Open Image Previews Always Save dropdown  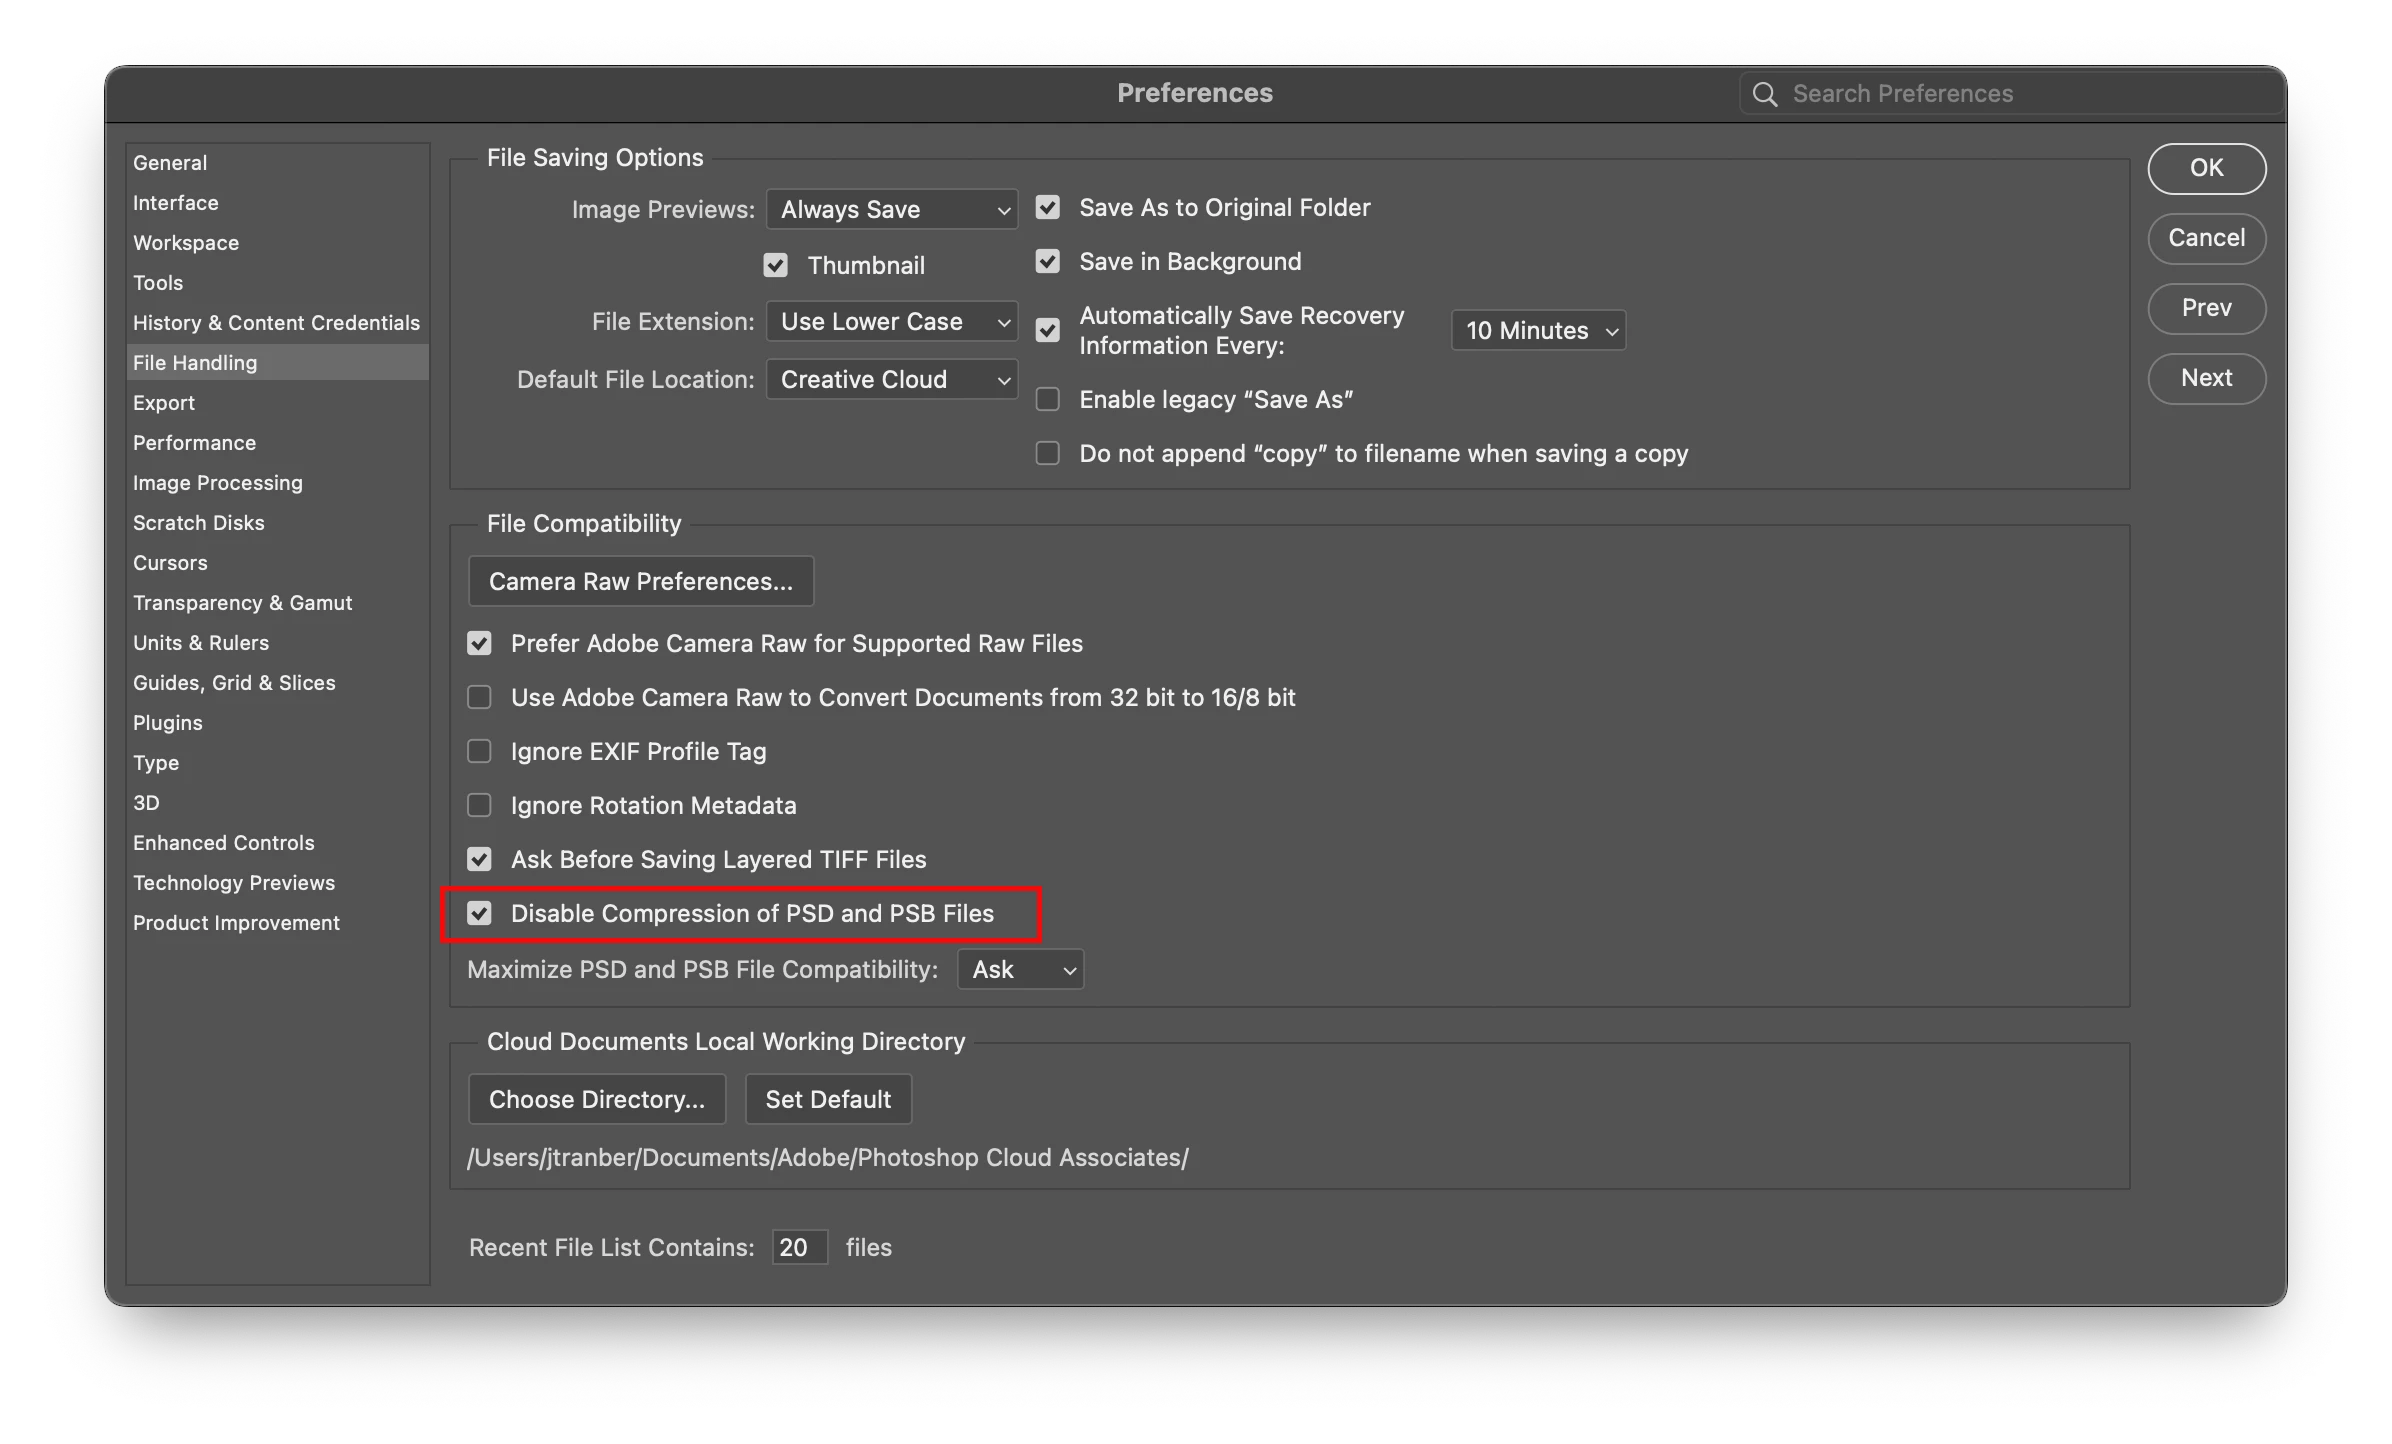point(892,209)
